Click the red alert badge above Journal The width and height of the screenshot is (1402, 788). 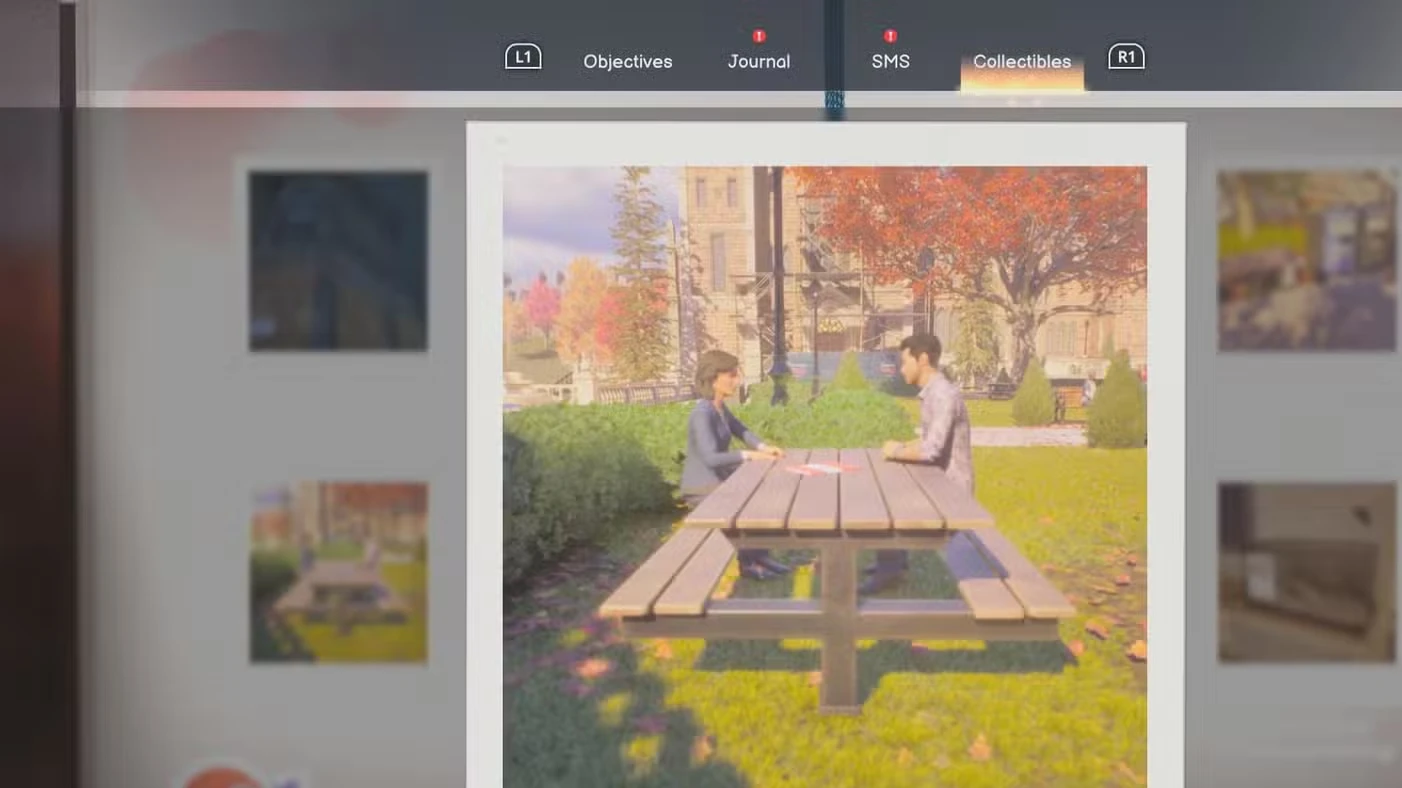tap(759, 36)
